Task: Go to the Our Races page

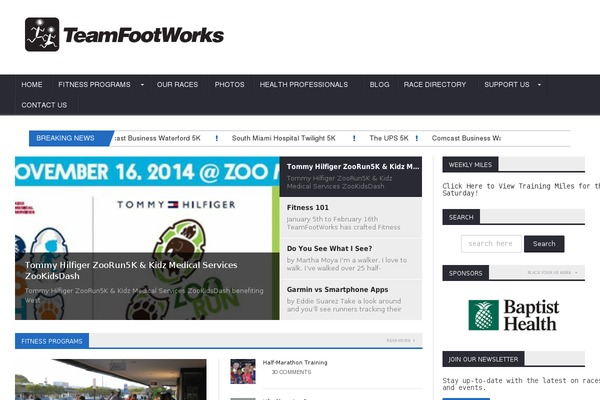Action: (177, 85)
